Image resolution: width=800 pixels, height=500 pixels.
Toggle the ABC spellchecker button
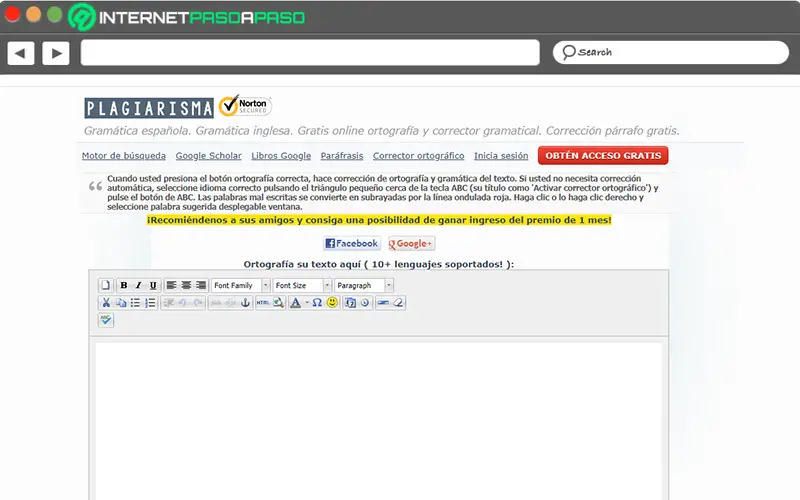106,320
